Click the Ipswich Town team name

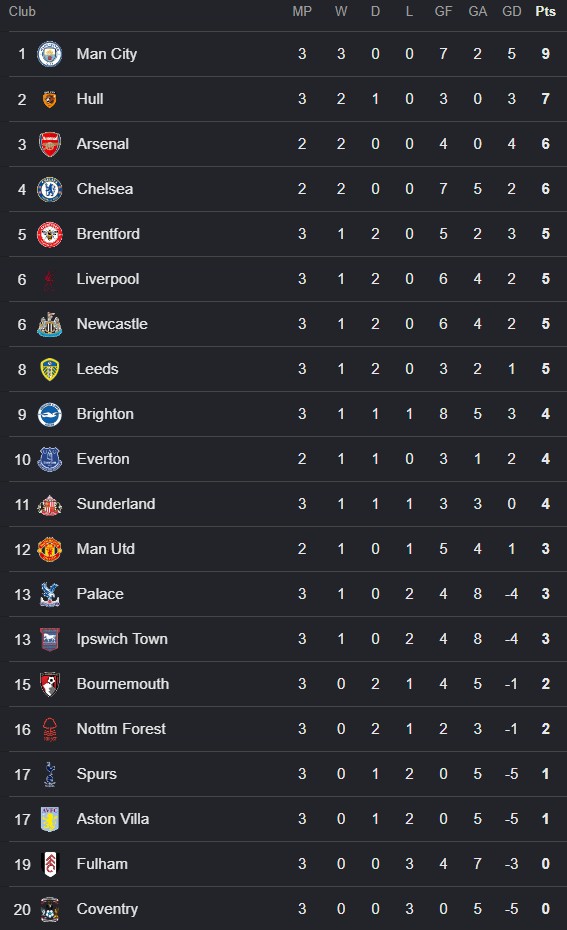(x=122, y=639)
